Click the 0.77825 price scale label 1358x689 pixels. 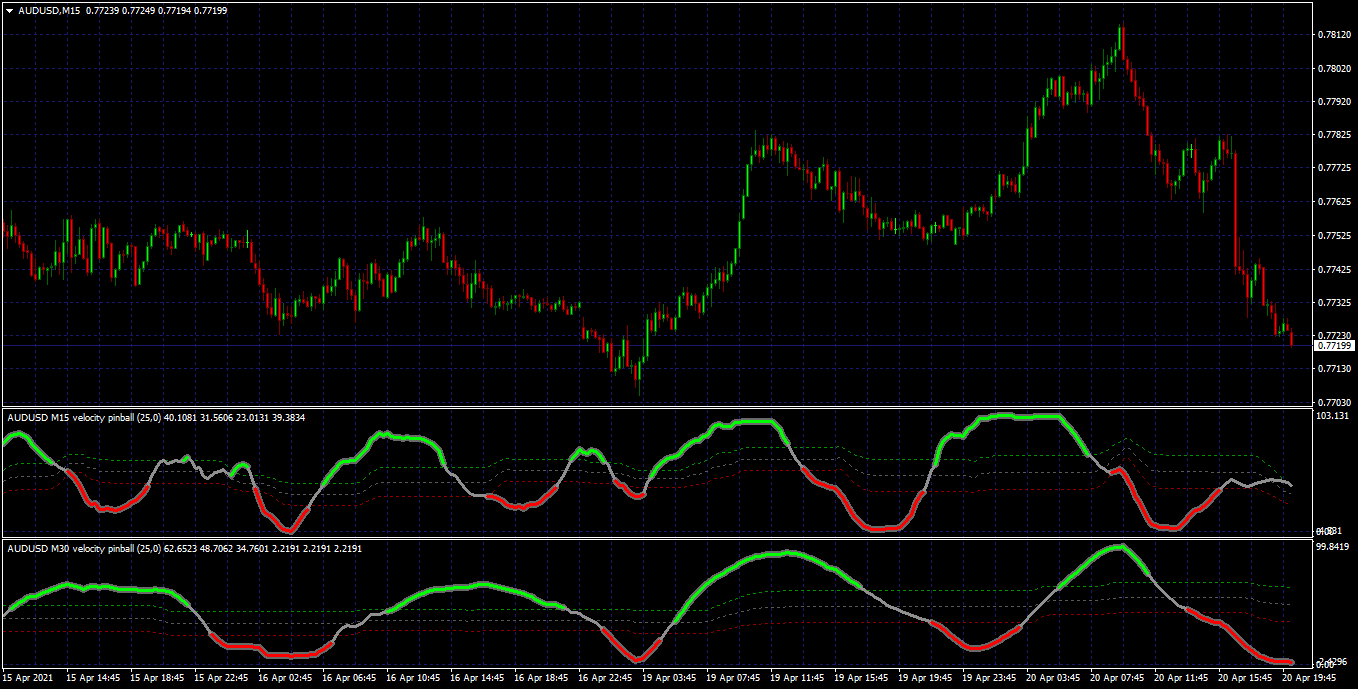[x=1333, y=135]
